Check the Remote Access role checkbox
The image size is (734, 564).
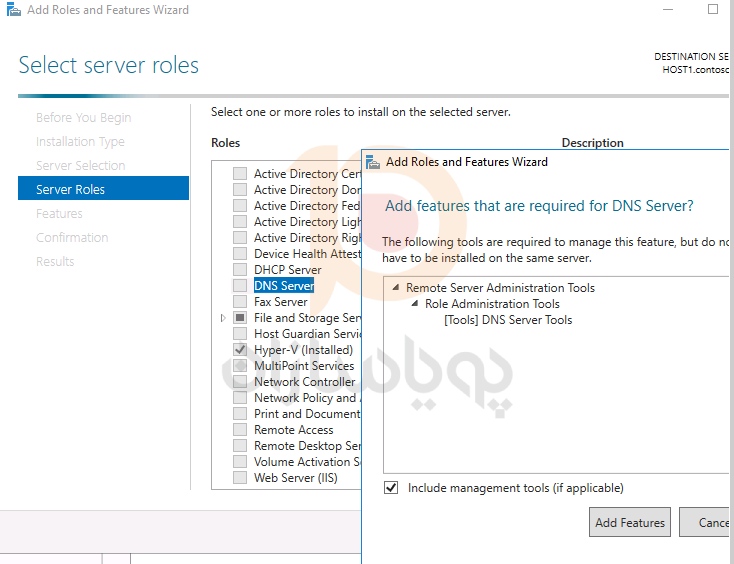point(240,430)
